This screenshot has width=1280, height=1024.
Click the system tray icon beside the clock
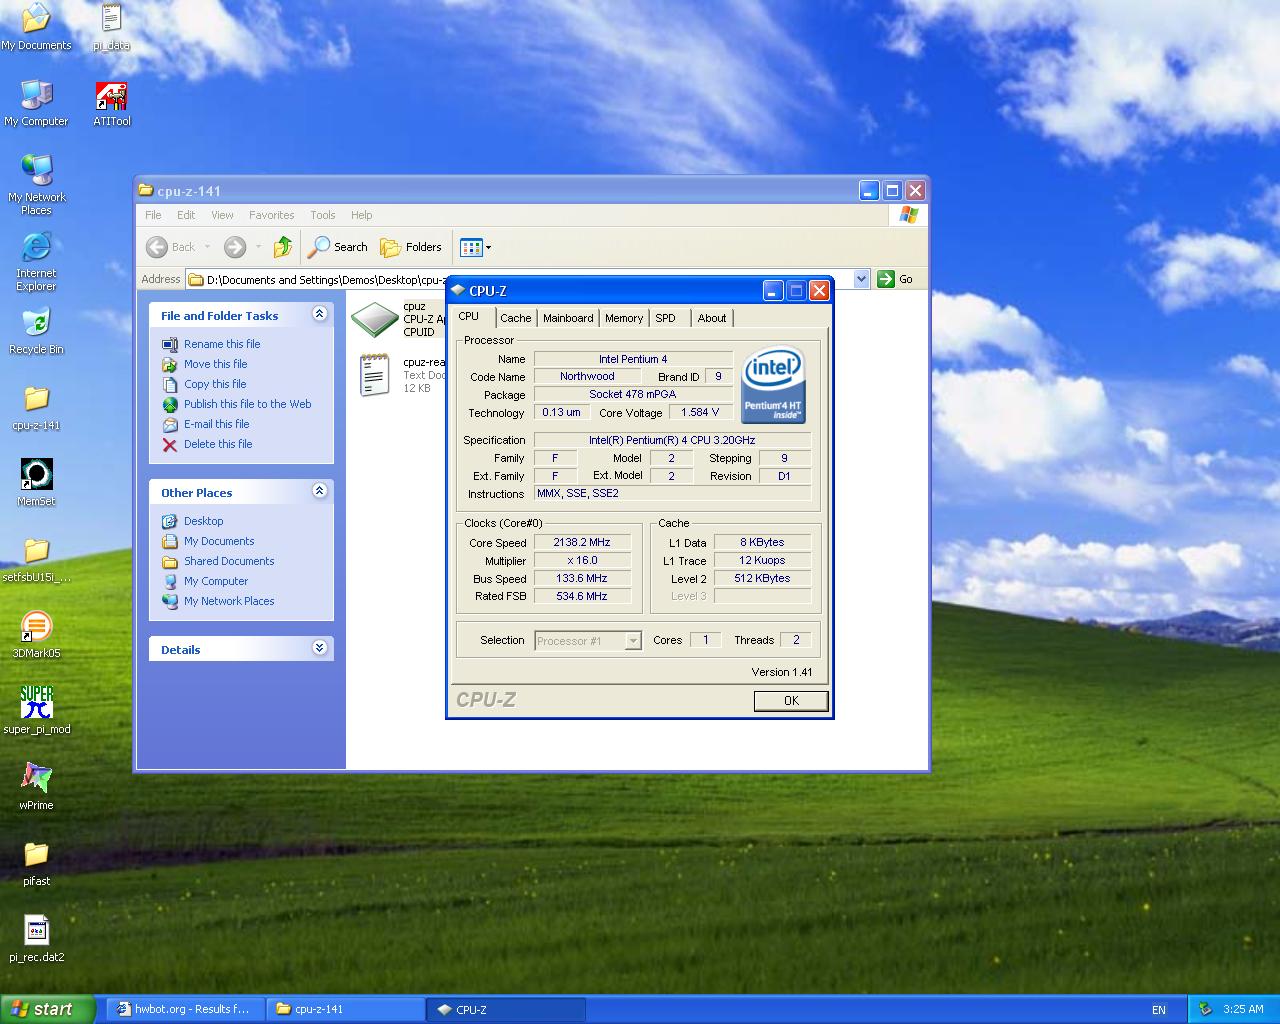[x=1205, y=1009]
